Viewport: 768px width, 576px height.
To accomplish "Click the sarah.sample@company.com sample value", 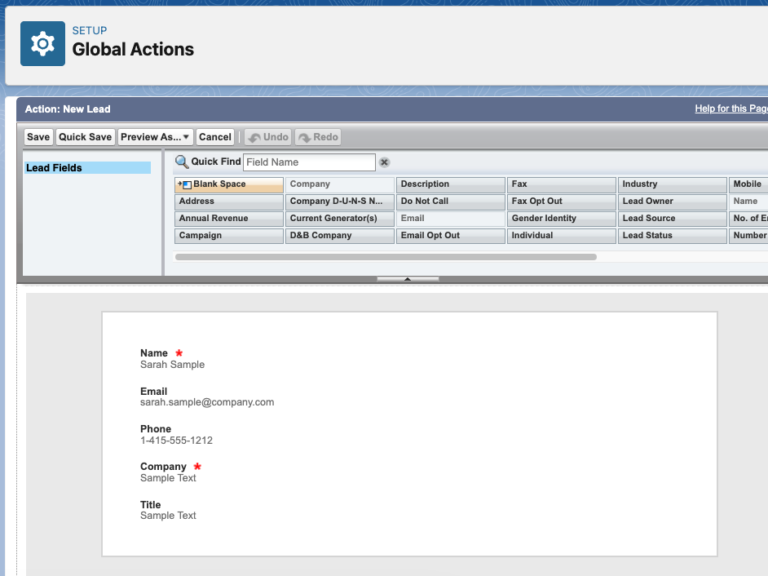I will click(x=207, y=402).
